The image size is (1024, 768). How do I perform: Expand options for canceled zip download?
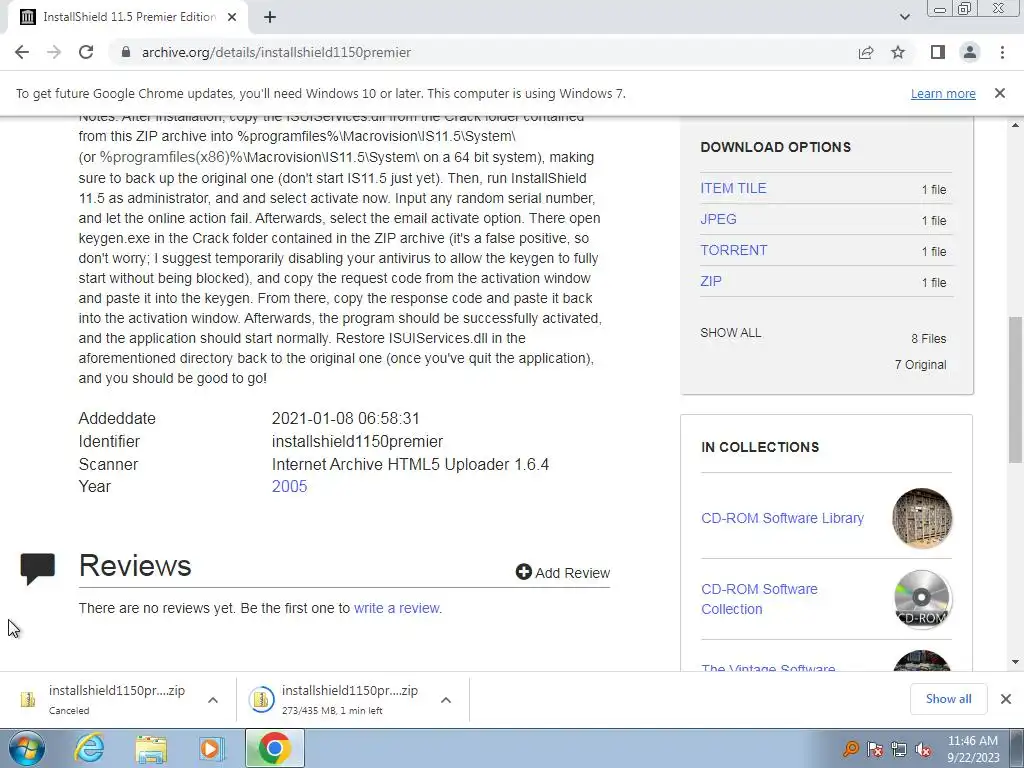click(213, 700)
